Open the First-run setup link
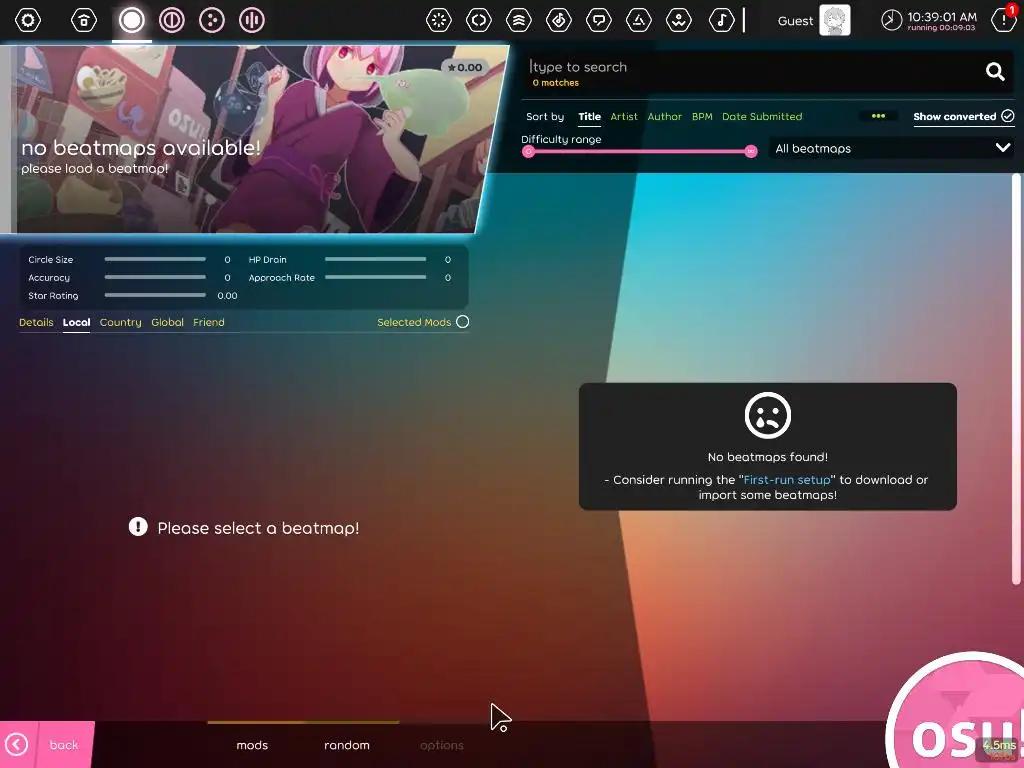Viewport: 1024px width, 768px height. coord(787,479)
